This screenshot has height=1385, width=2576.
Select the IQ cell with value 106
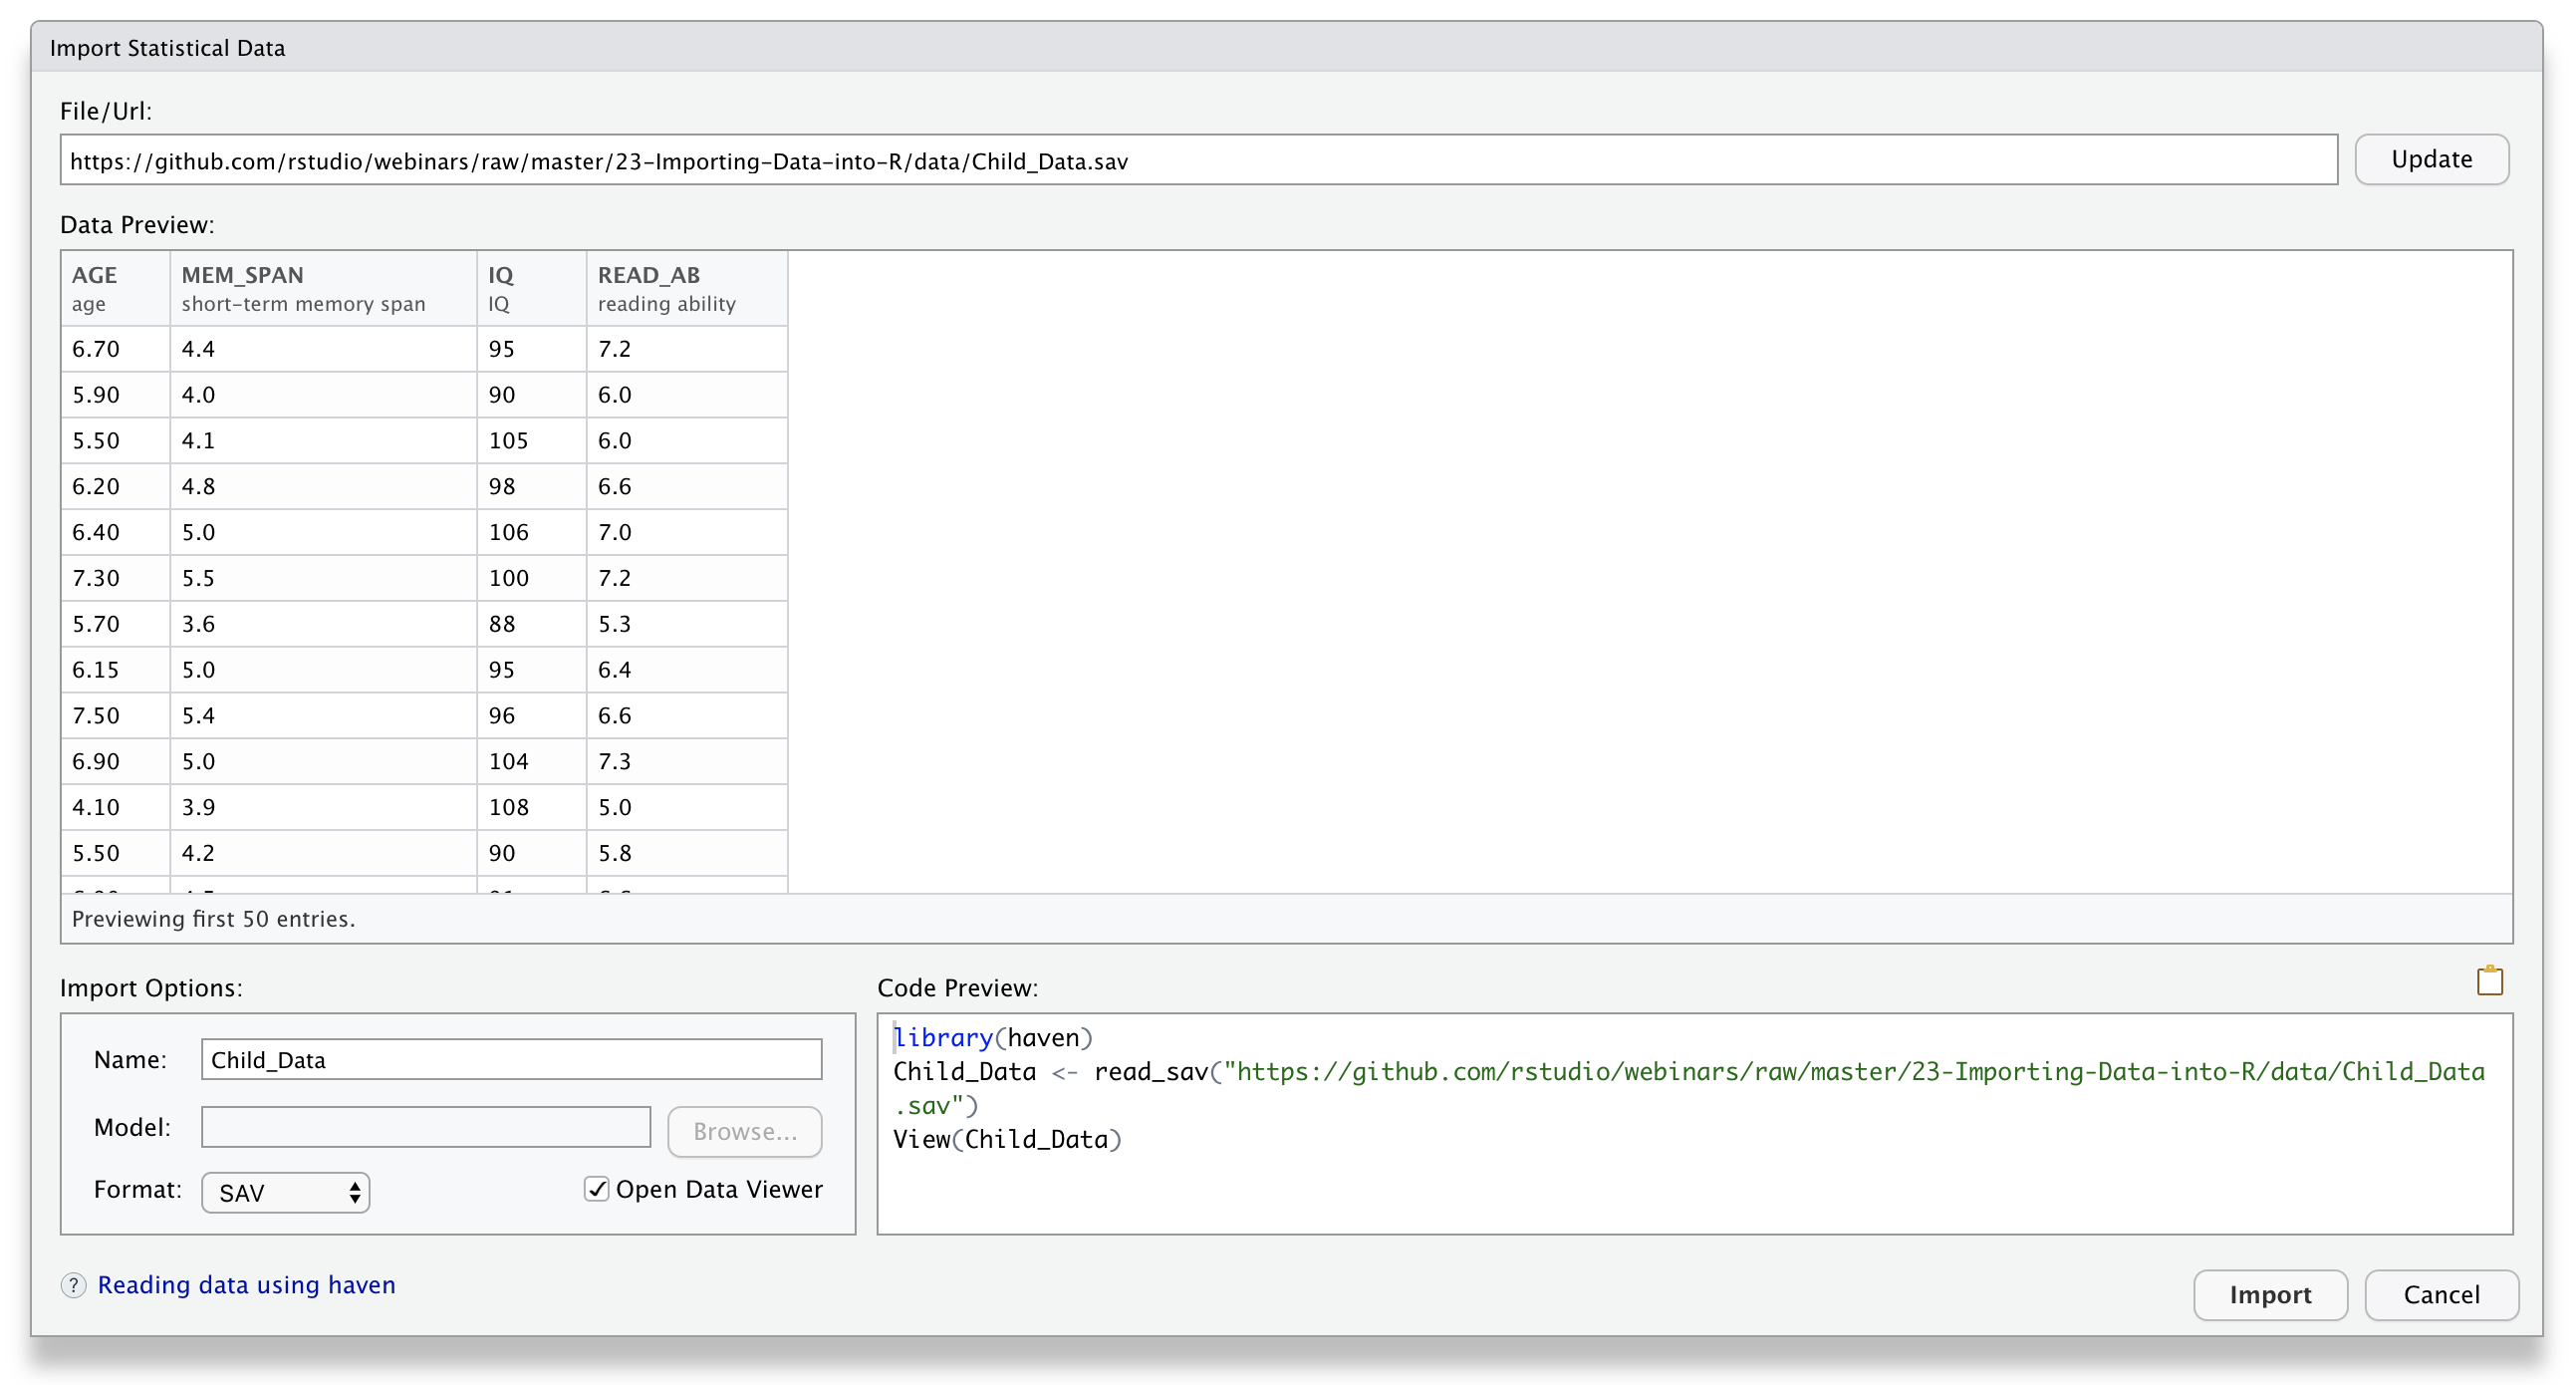pyautogui.click(x=531, y=533)
